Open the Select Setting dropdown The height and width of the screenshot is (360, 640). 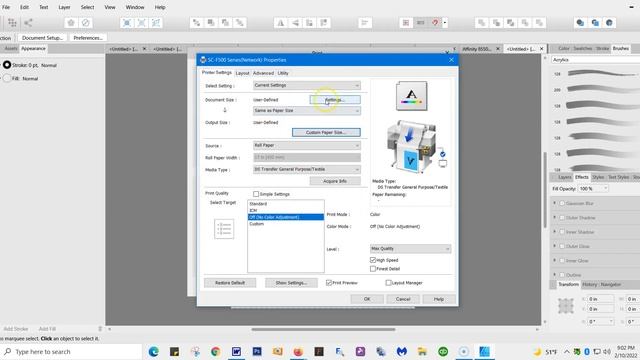(x=307, y=85)
